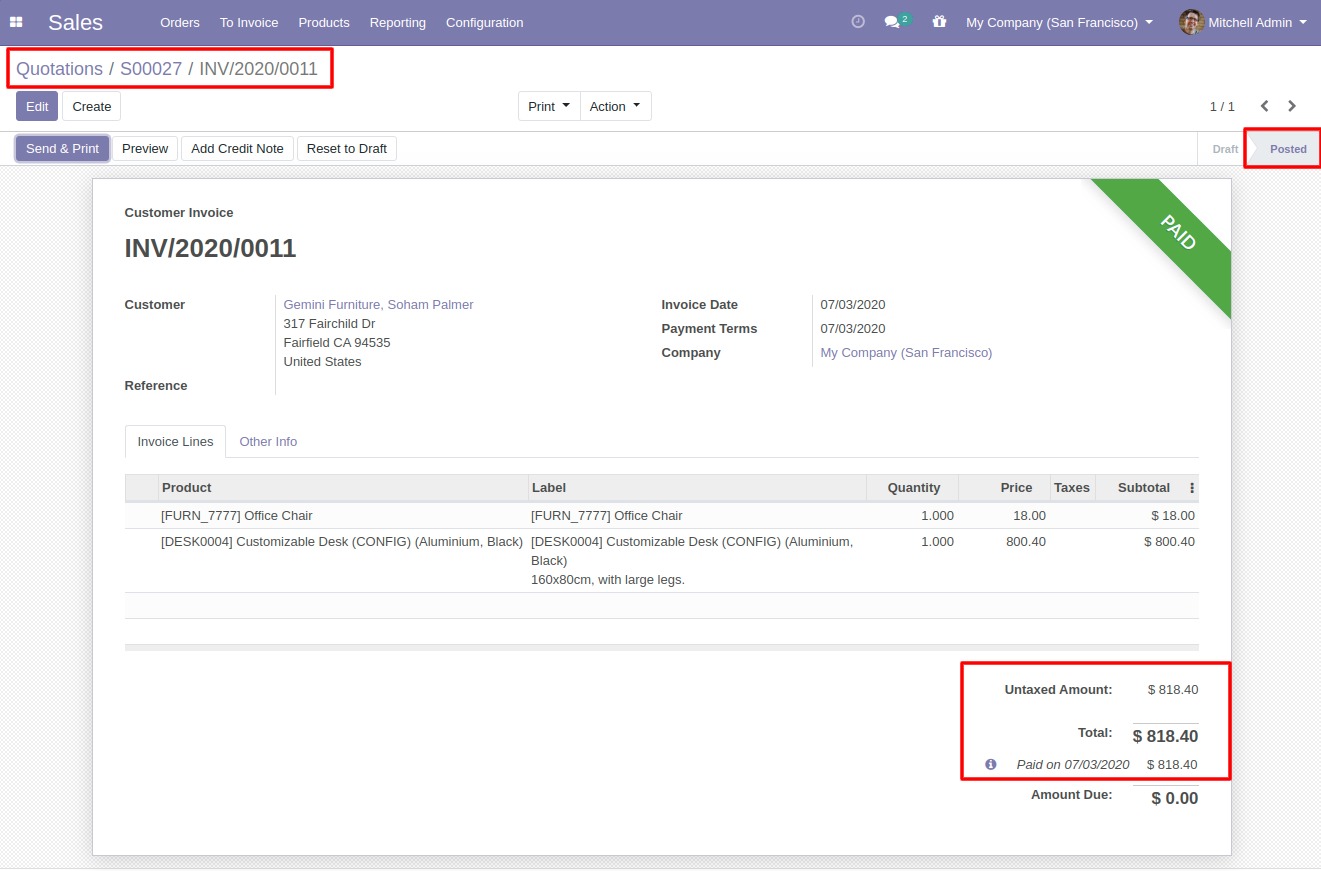Open the apps grid menu icon
Viewport: 1321px width, 871px height.
coord(16,22)
